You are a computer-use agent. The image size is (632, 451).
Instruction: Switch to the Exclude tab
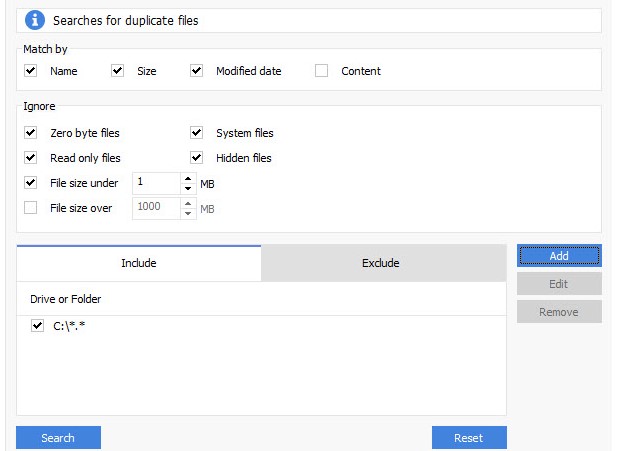click(x=380, y=263)
